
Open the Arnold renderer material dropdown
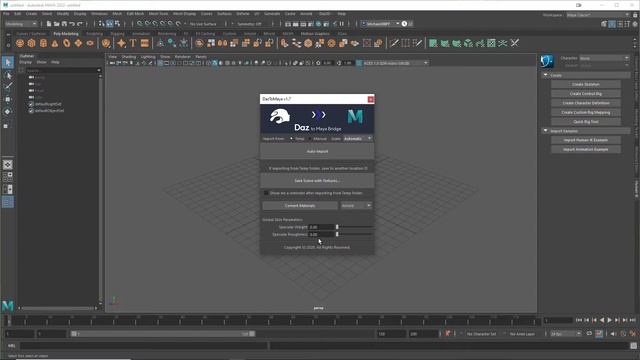coord(356,206)
